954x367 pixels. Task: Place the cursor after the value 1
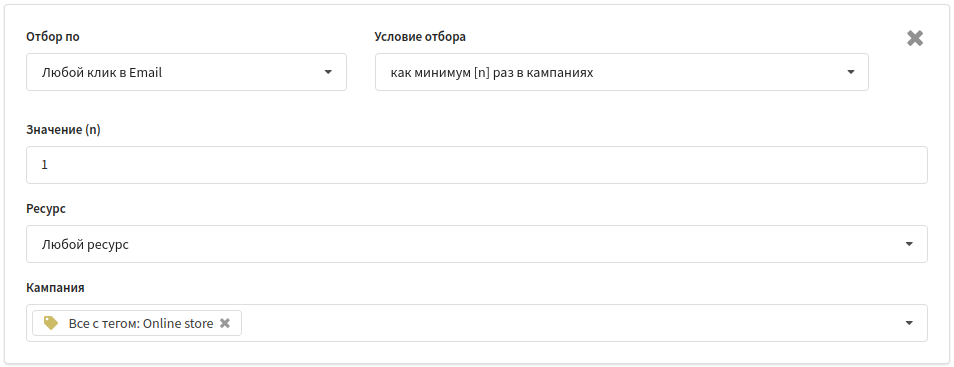click(x=48, y=165)
